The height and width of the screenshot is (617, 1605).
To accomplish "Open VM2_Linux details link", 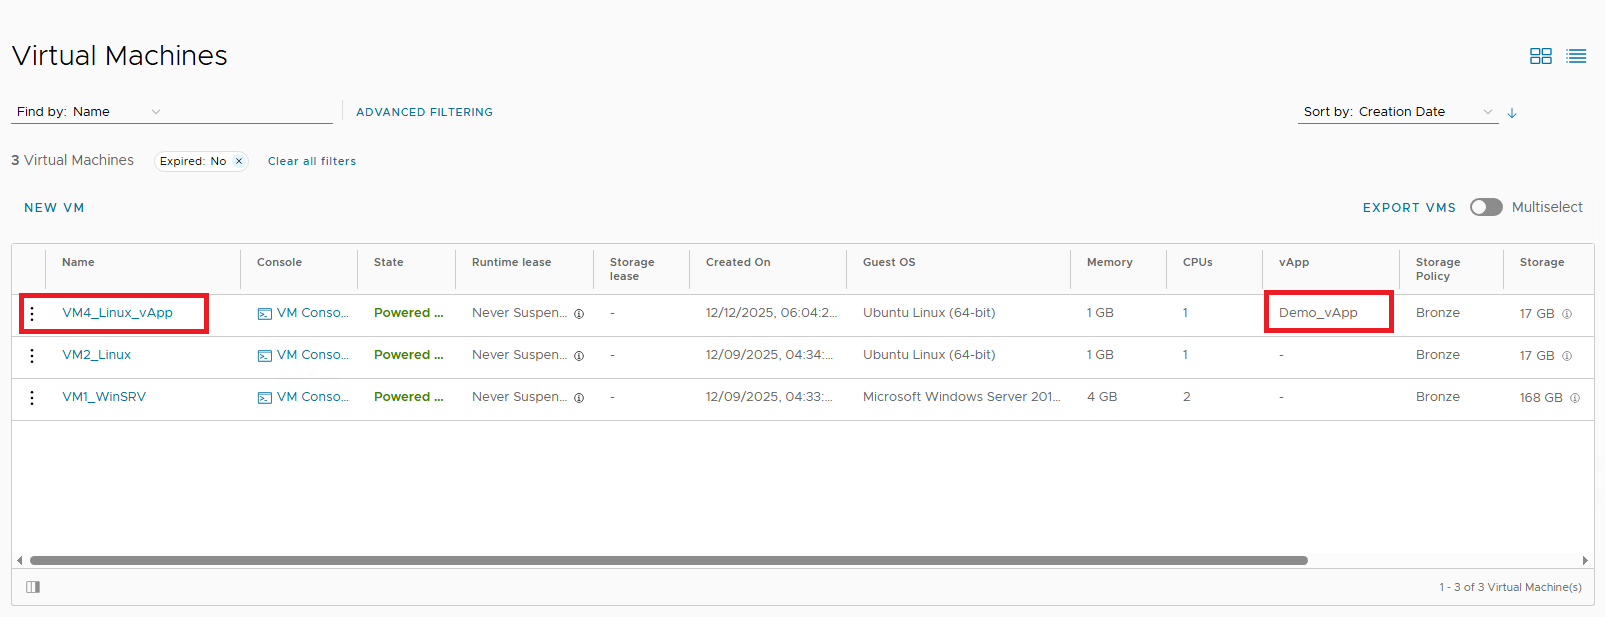I will (96, 355).
